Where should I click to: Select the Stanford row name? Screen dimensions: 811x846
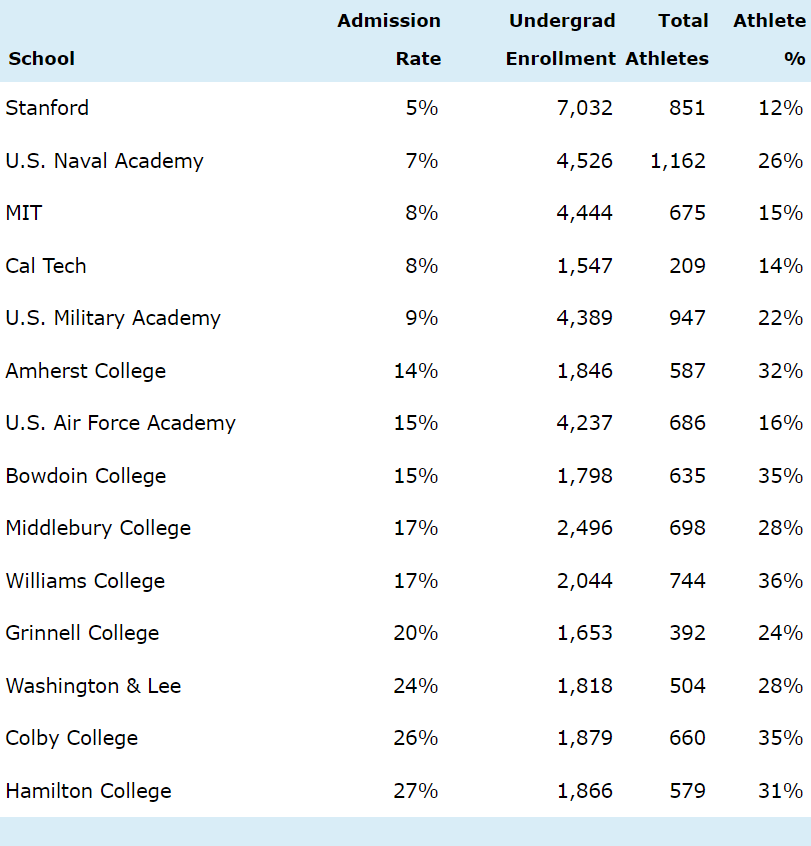click(47, 108)
